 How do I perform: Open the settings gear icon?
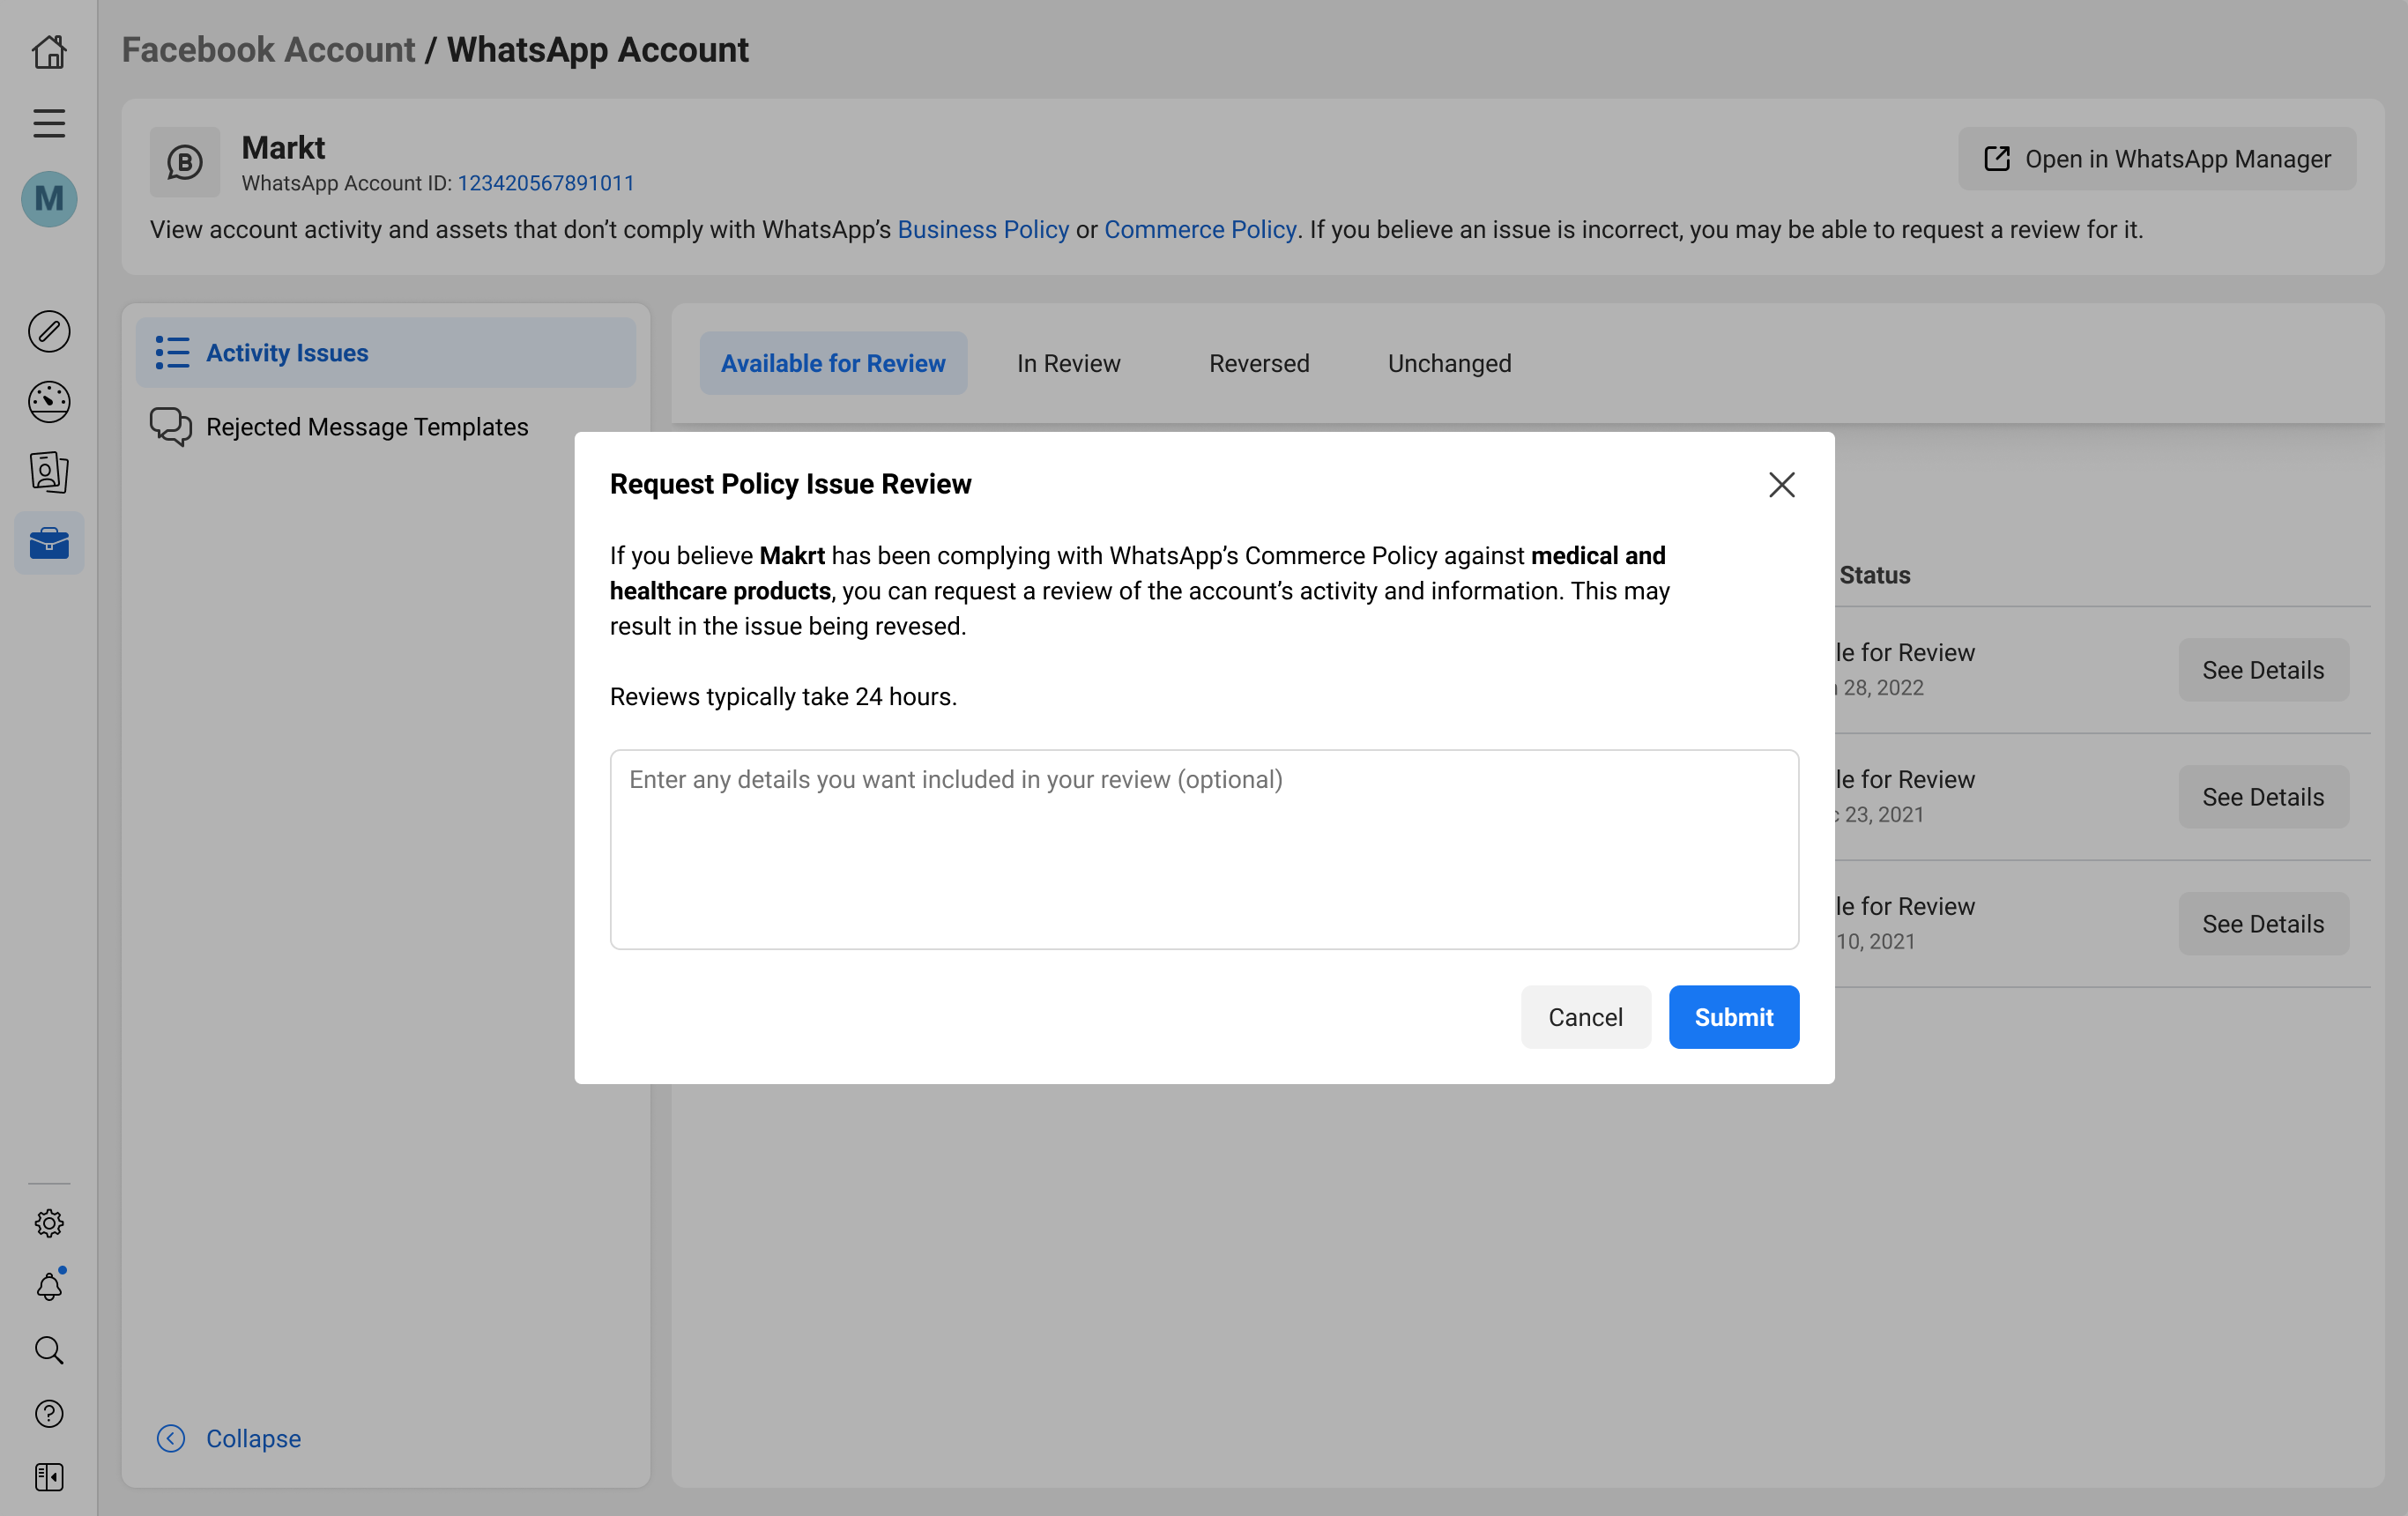click(x=49, y=1223)
